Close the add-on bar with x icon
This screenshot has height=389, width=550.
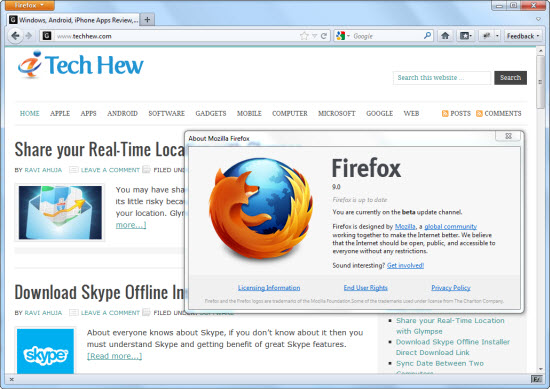point(12,379)
